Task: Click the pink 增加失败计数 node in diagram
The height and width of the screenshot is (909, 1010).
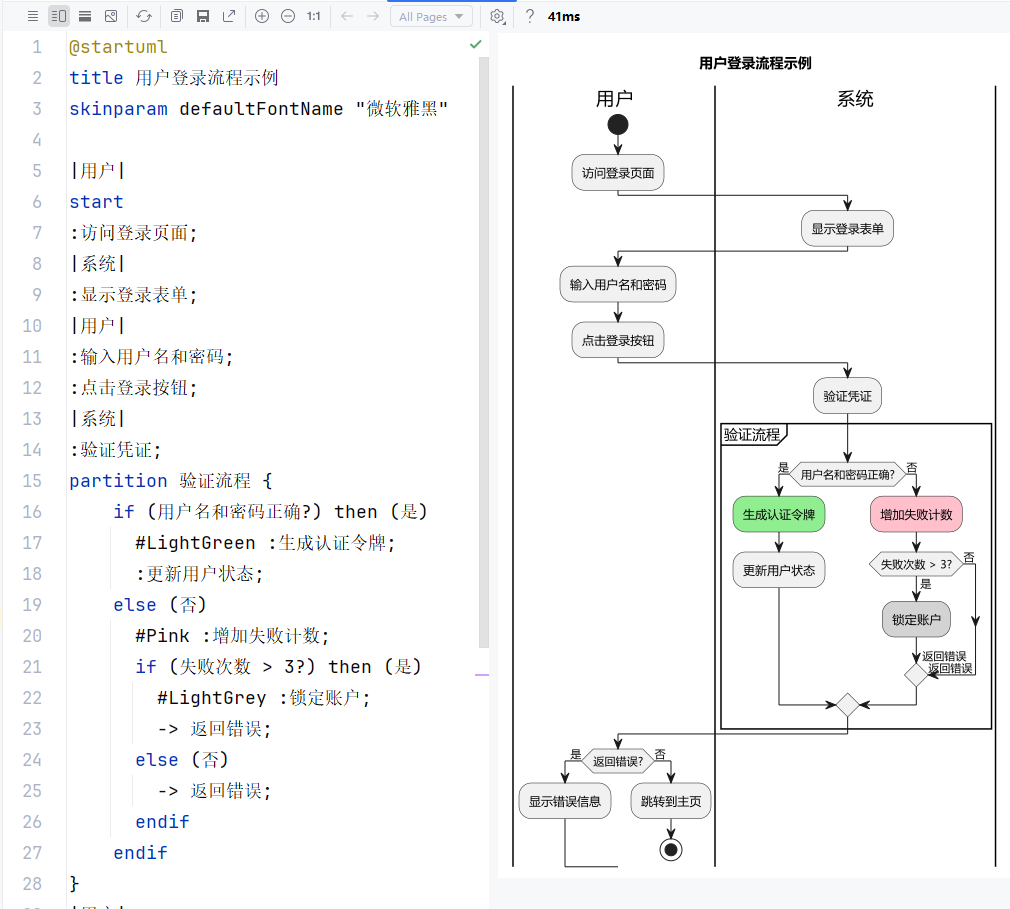Action: (x=916, y=516)
